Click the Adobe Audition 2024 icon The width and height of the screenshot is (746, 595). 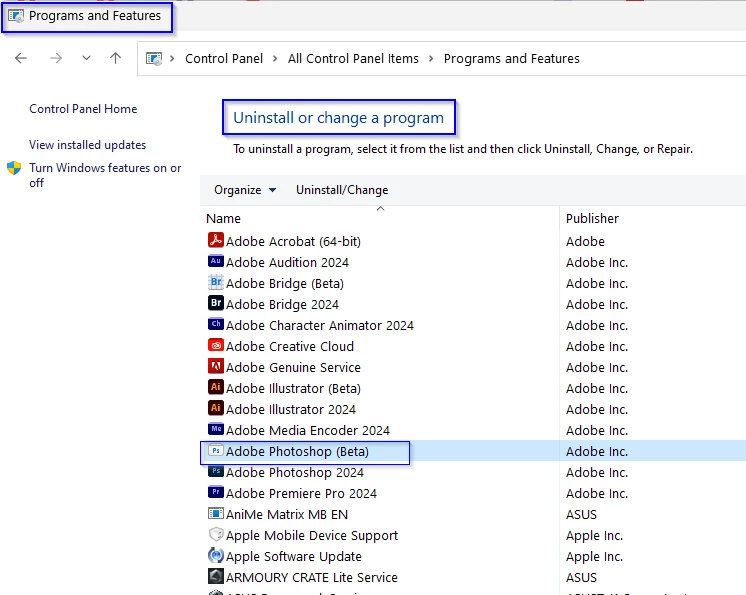(x=216, y=261)
